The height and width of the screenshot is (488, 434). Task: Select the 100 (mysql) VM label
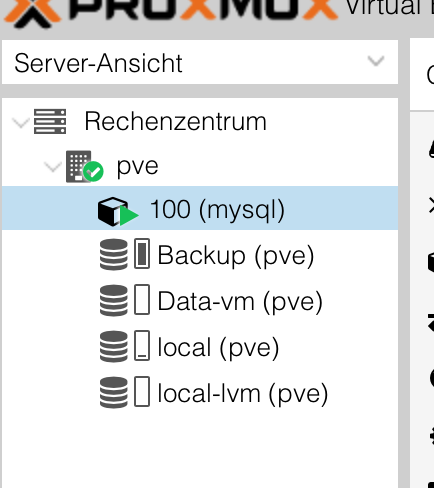[217, 210]
